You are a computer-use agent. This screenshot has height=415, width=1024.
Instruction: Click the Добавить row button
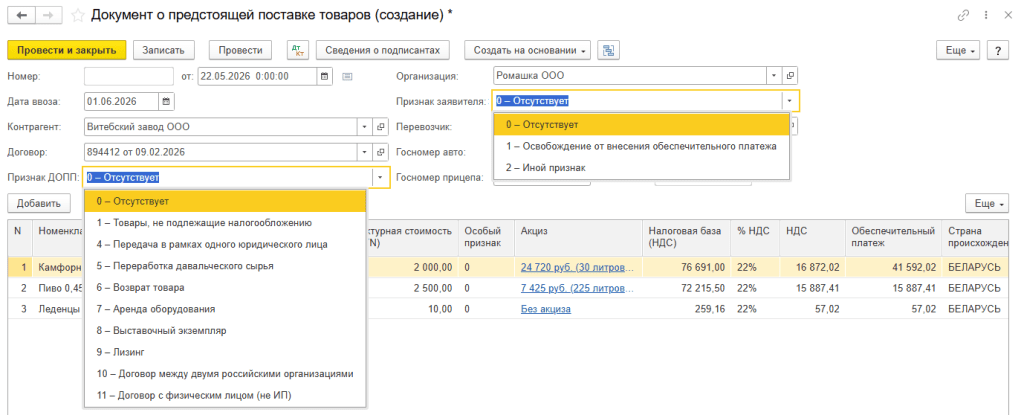(39, 203)
